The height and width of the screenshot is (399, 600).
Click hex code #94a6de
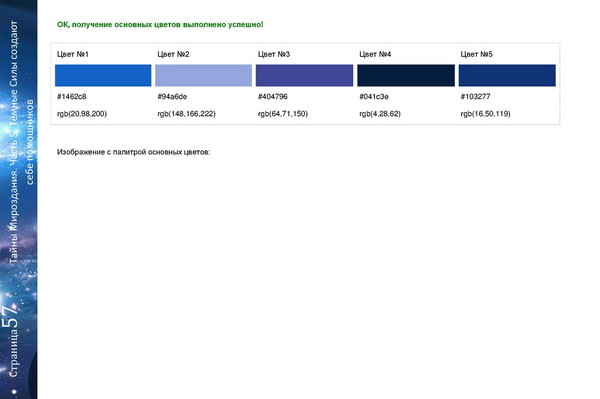pyautogui.click(x=172, y=97)
